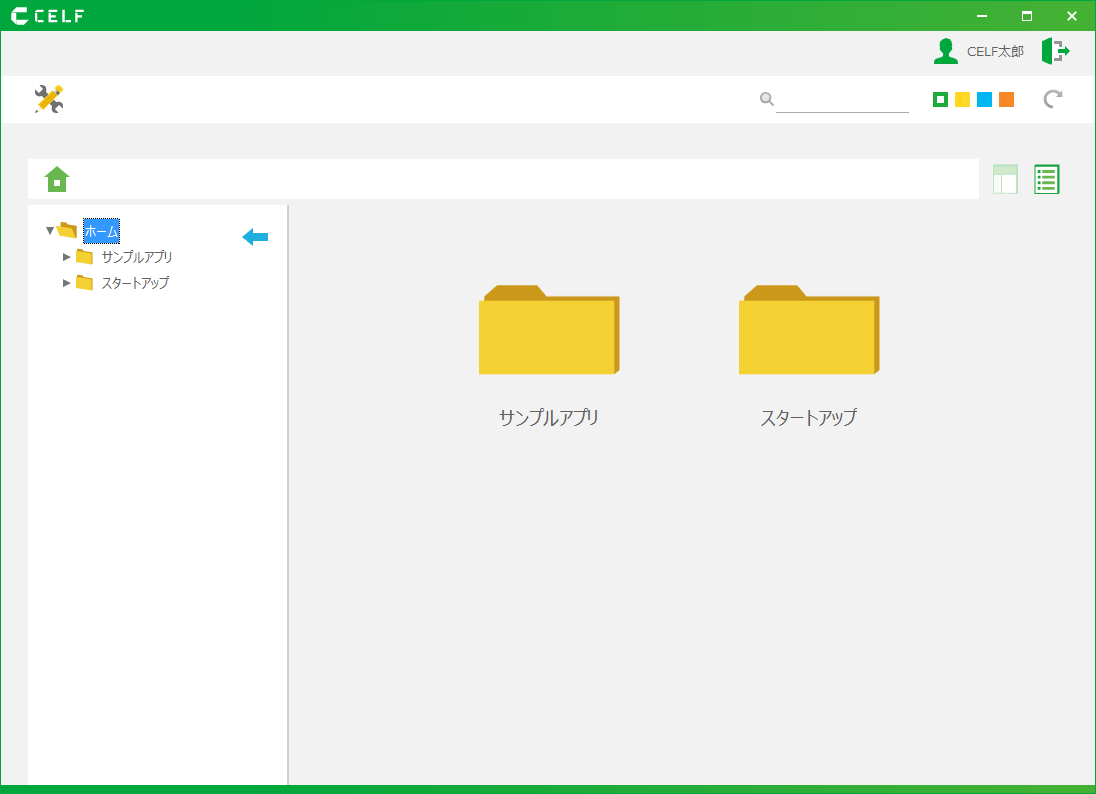Click the logout door icon
The width and height of the screenshot is (1096, 794).
[1055, 51]
